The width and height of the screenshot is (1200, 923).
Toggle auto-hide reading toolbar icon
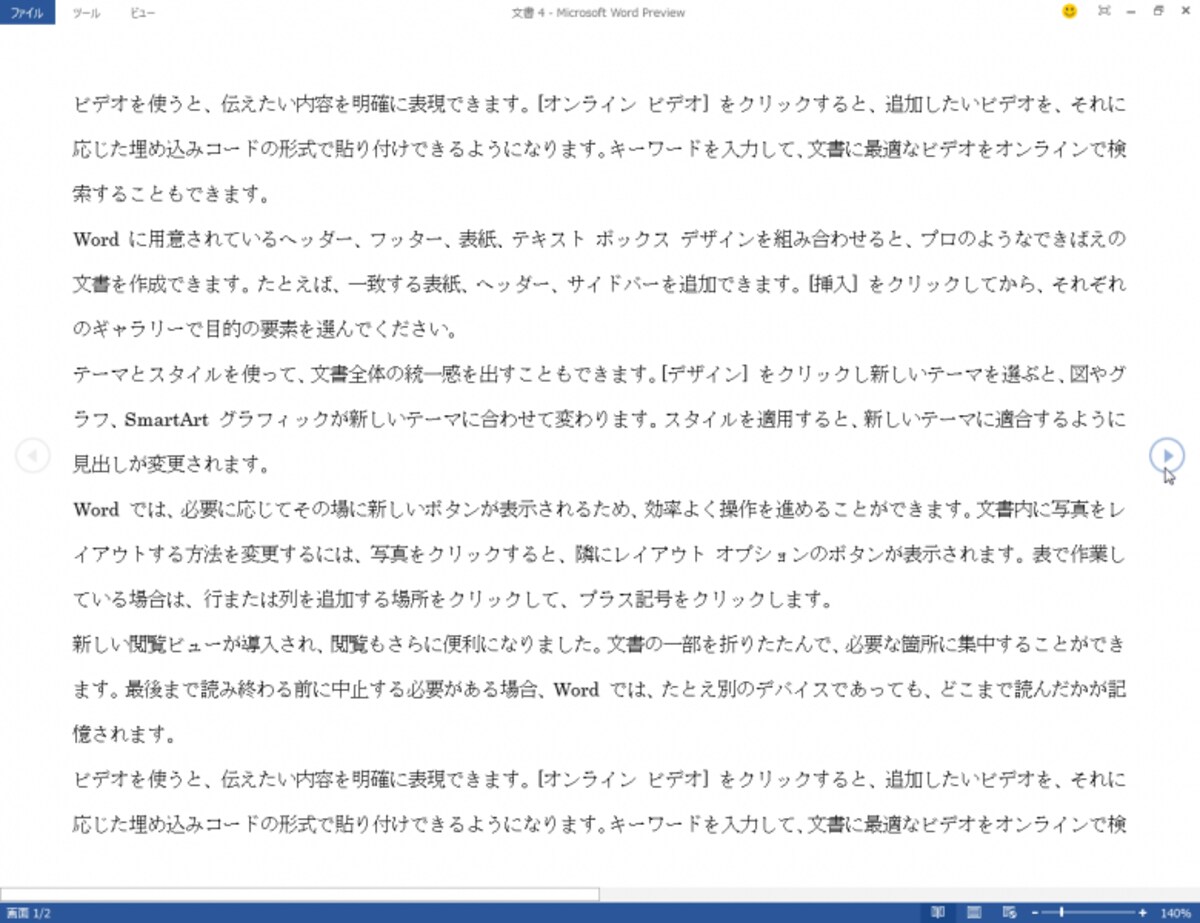1104,12
